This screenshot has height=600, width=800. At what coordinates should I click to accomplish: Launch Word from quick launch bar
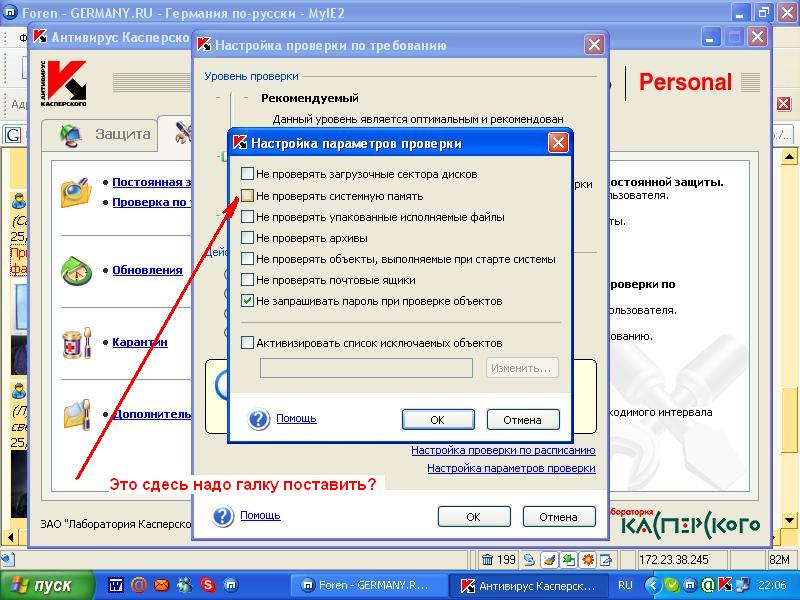[x=116, y=585]
